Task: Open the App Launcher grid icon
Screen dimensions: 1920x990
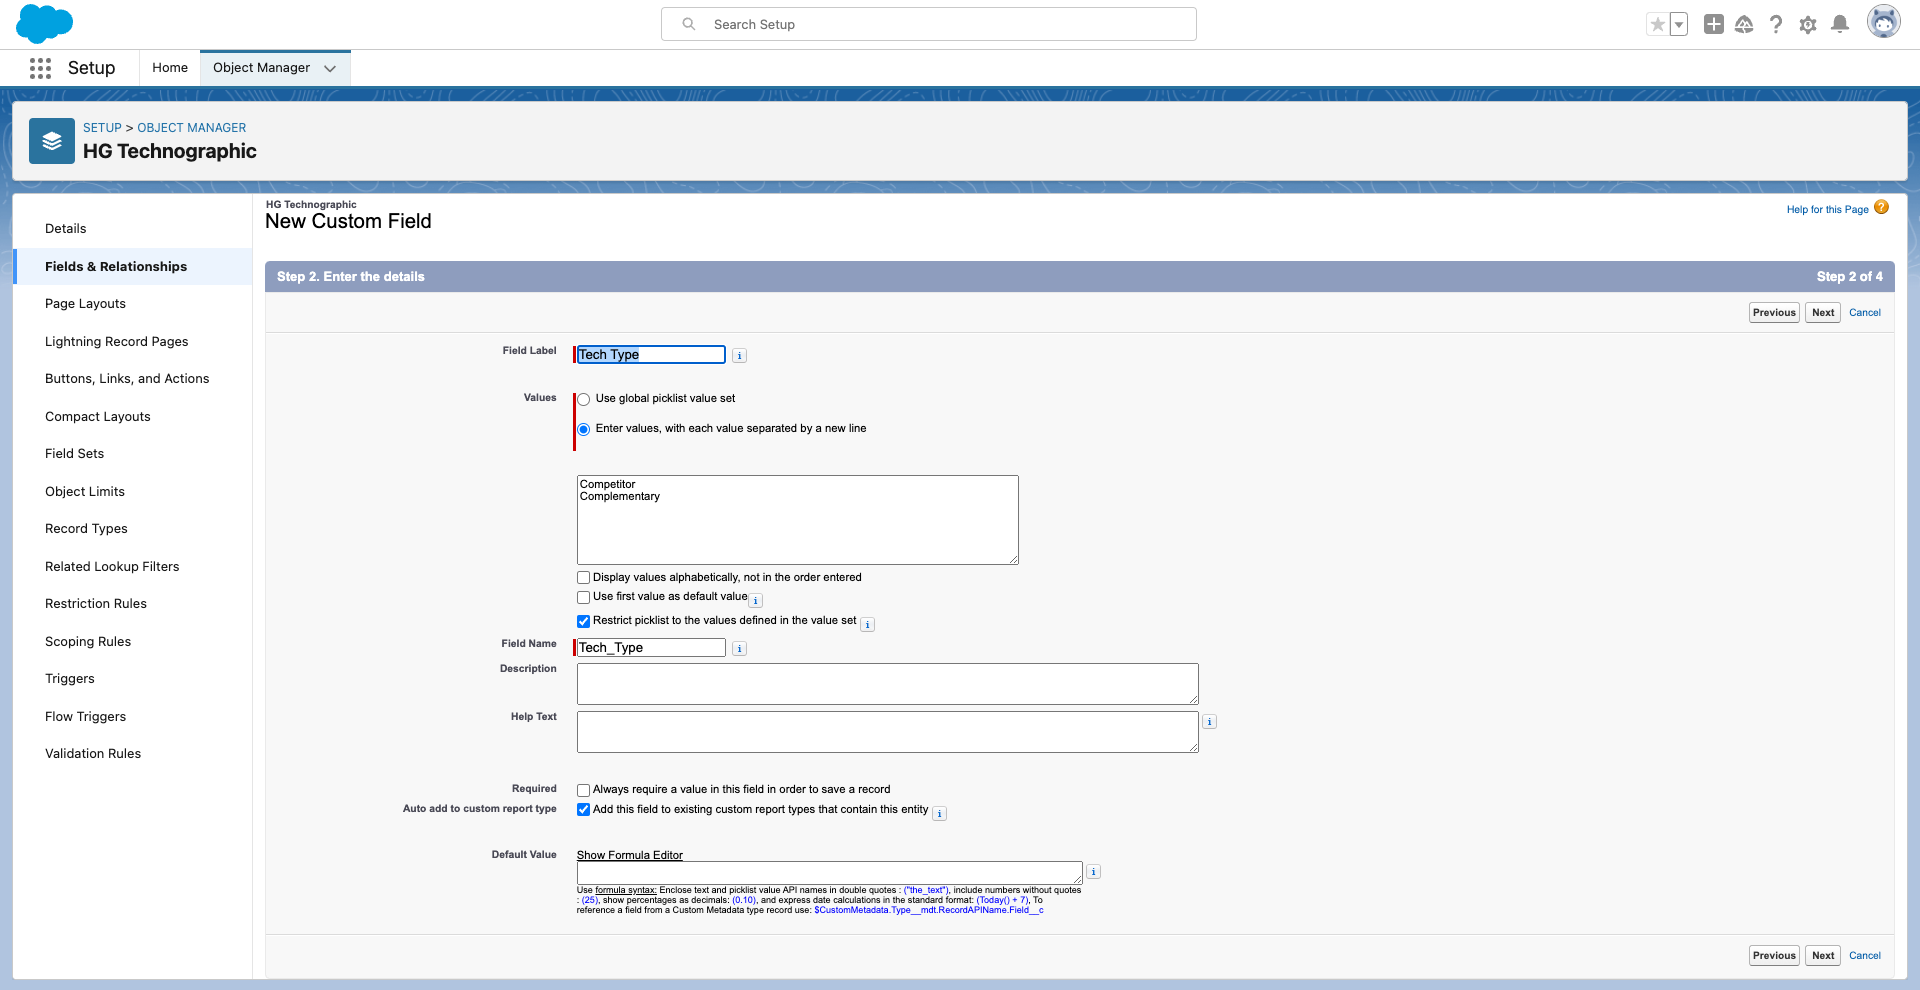Action: coord(40,68)
